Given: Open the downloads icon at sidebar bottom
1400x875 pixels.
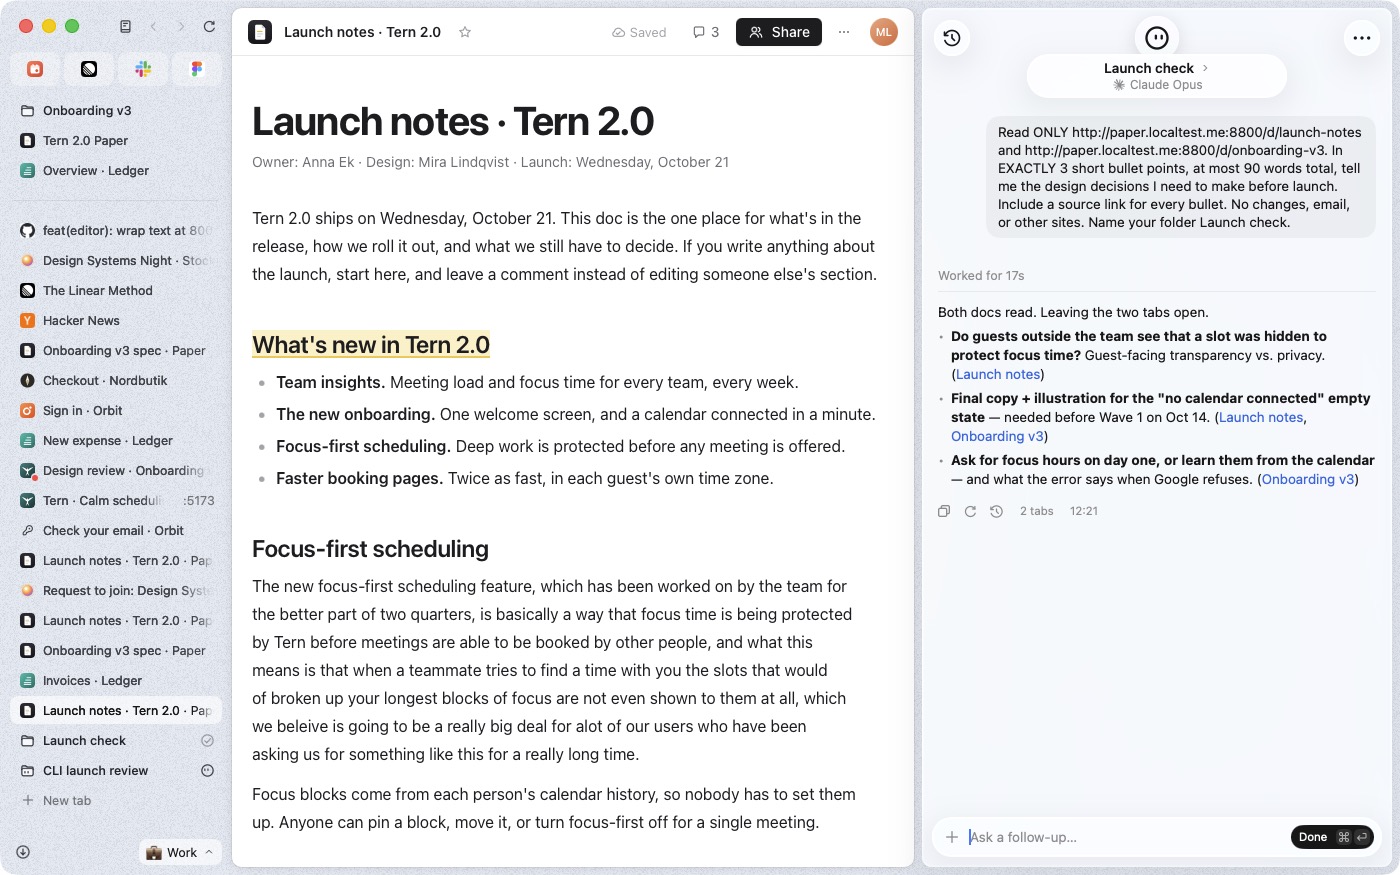Looking at the screenshot, I should tap(23, 852).
